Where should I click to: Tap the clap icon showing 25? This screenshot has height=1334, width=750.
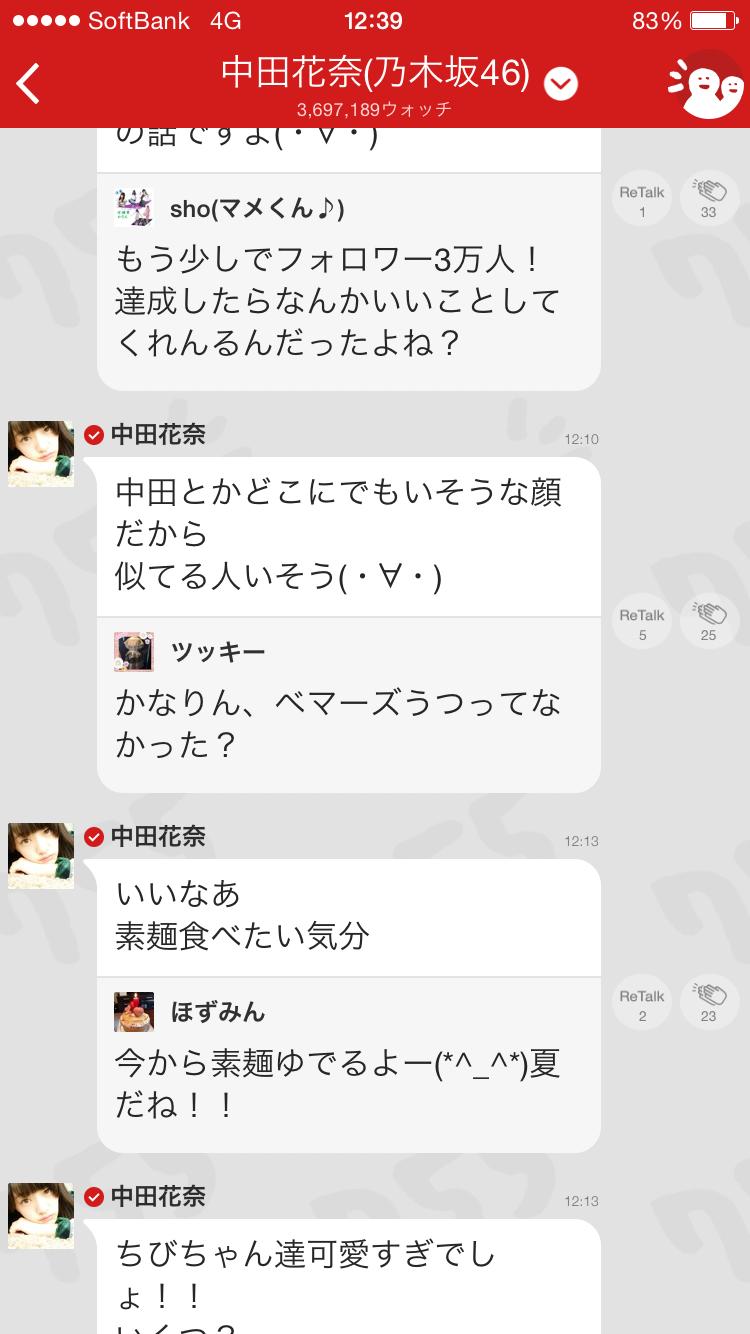[x=709, y=622]
